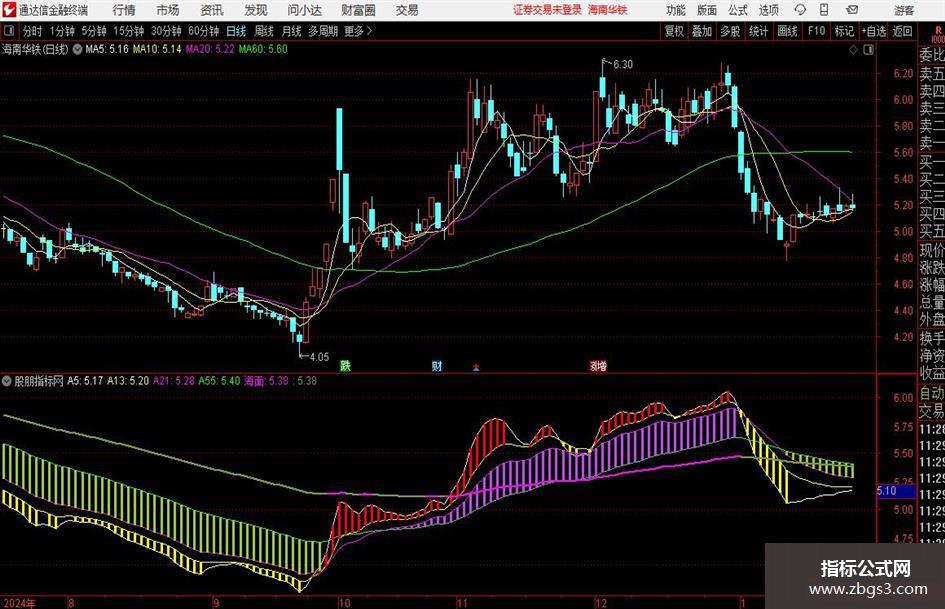Viewport: 945px width, 609px height.
Task: Expand the dropdown beside 股朋指标网 indicator
Action: [x=7, y=381]
